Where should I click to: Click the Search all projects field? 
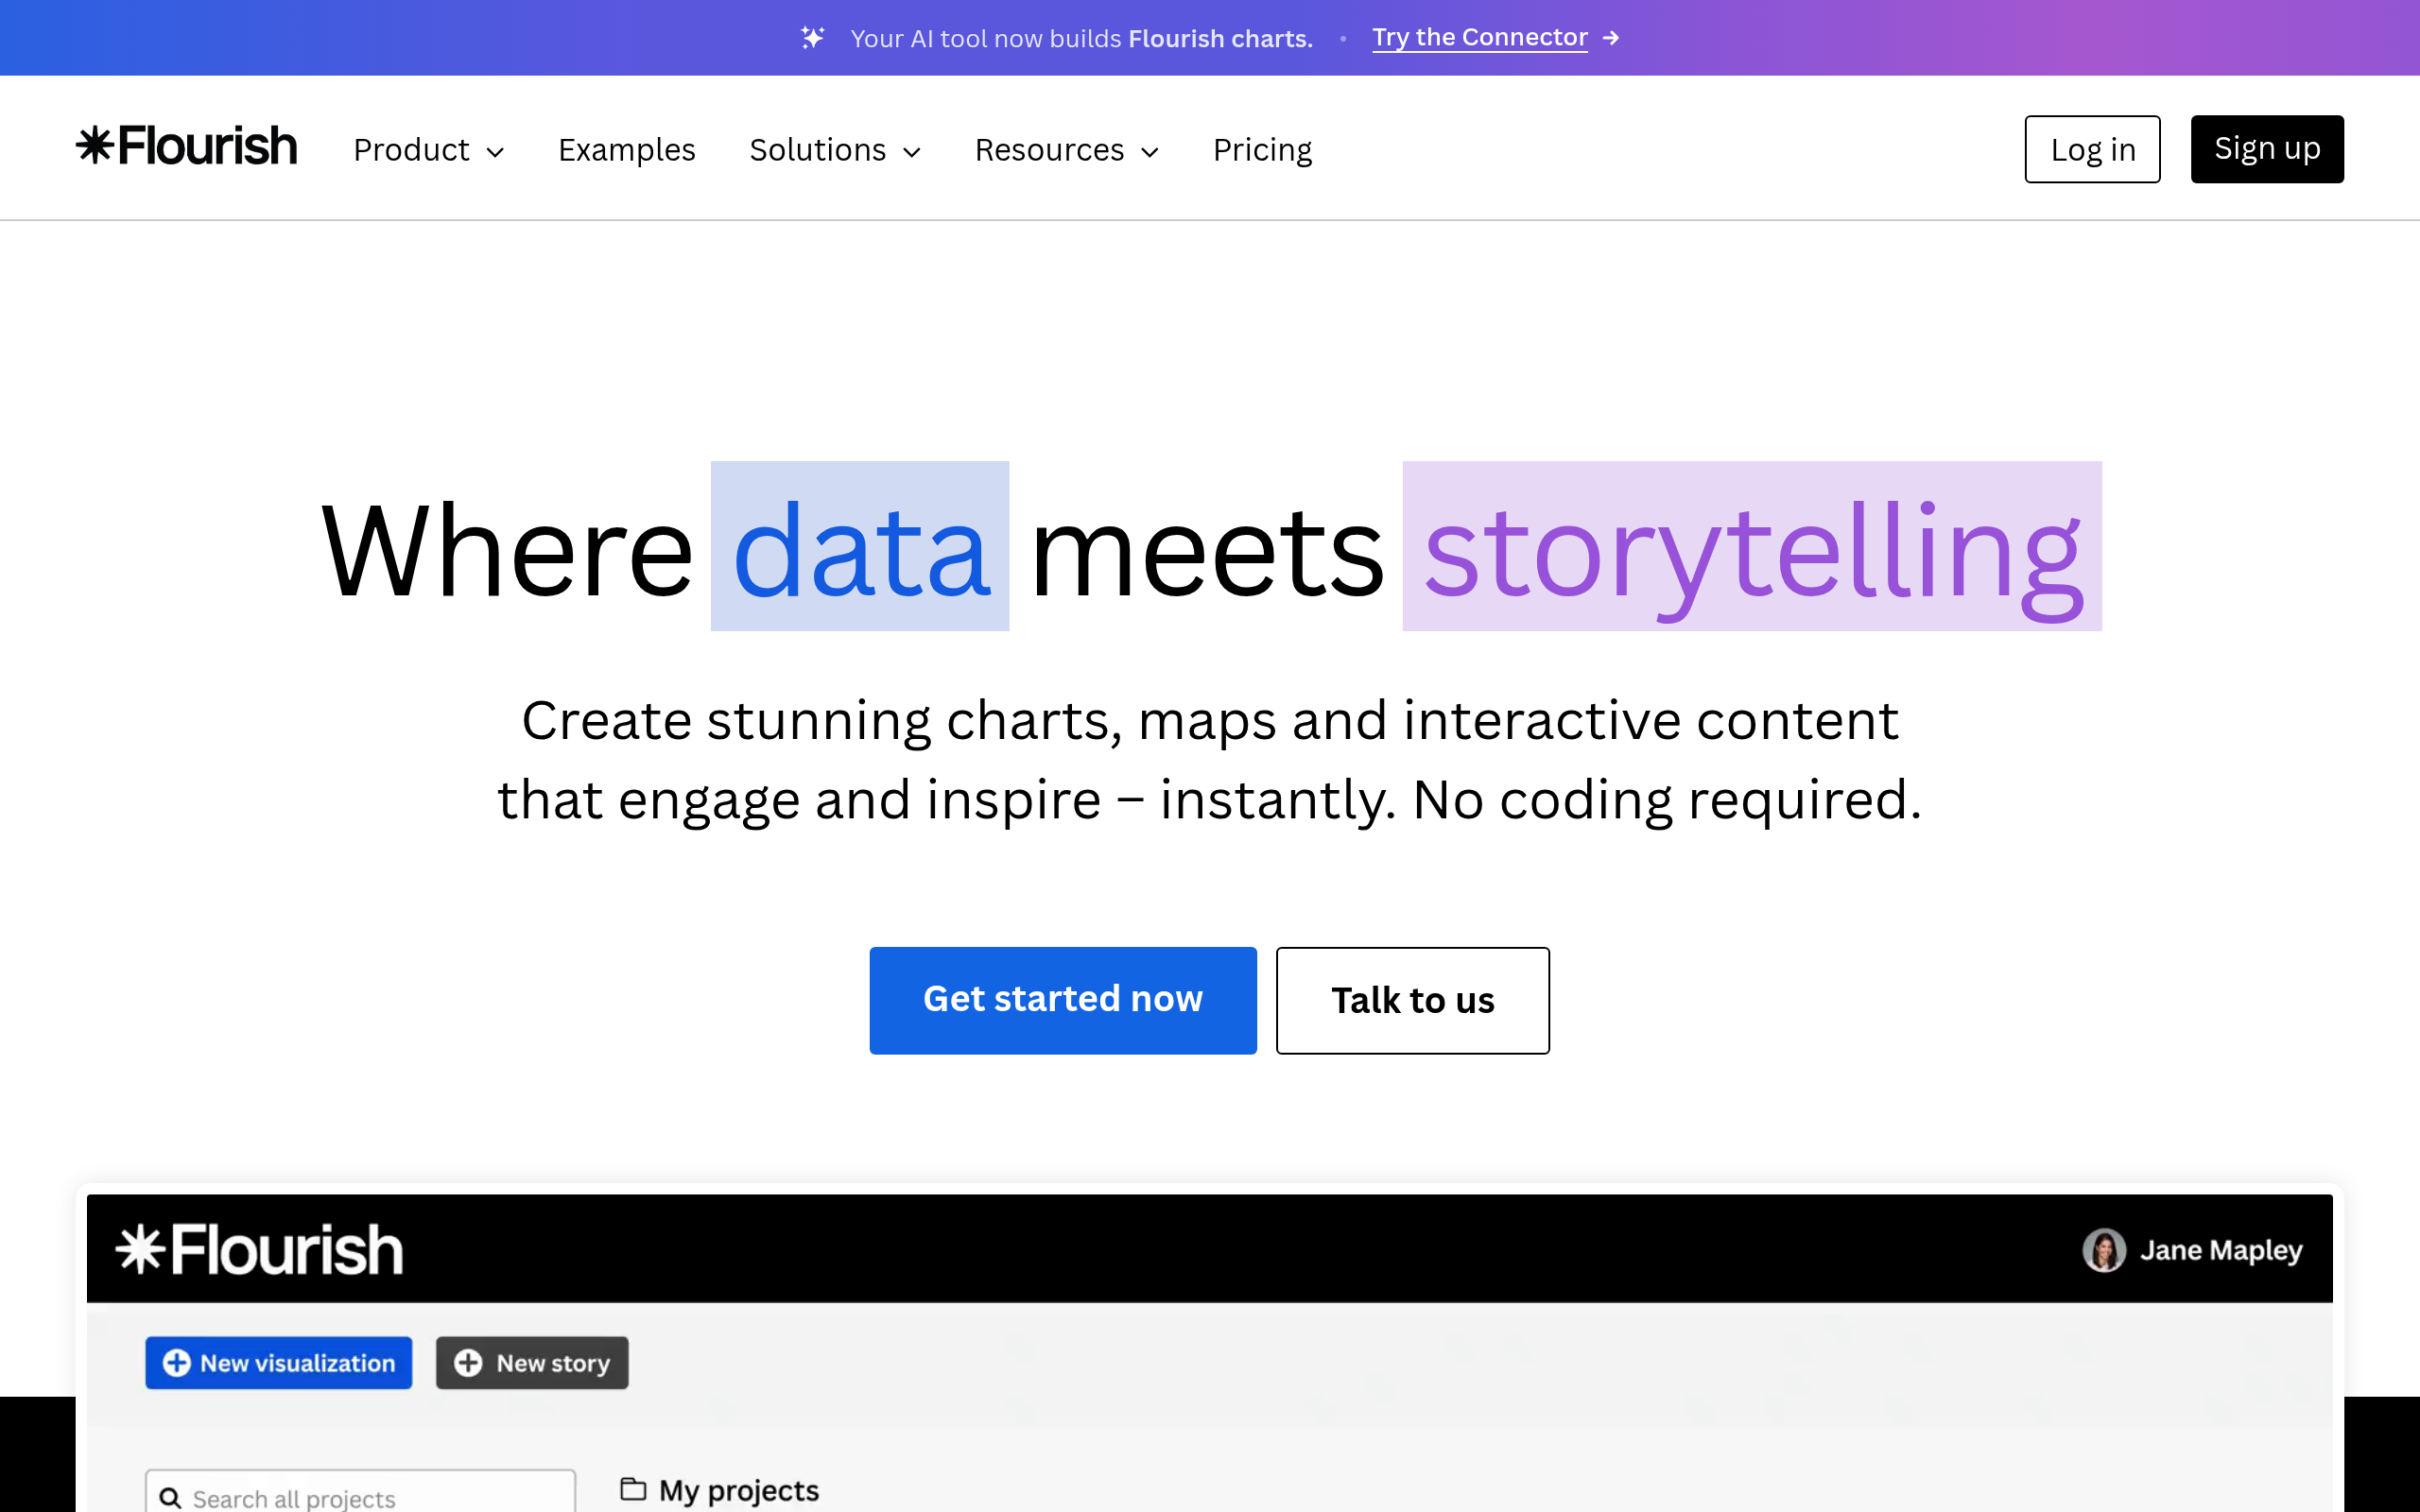tap(360, 1492)
